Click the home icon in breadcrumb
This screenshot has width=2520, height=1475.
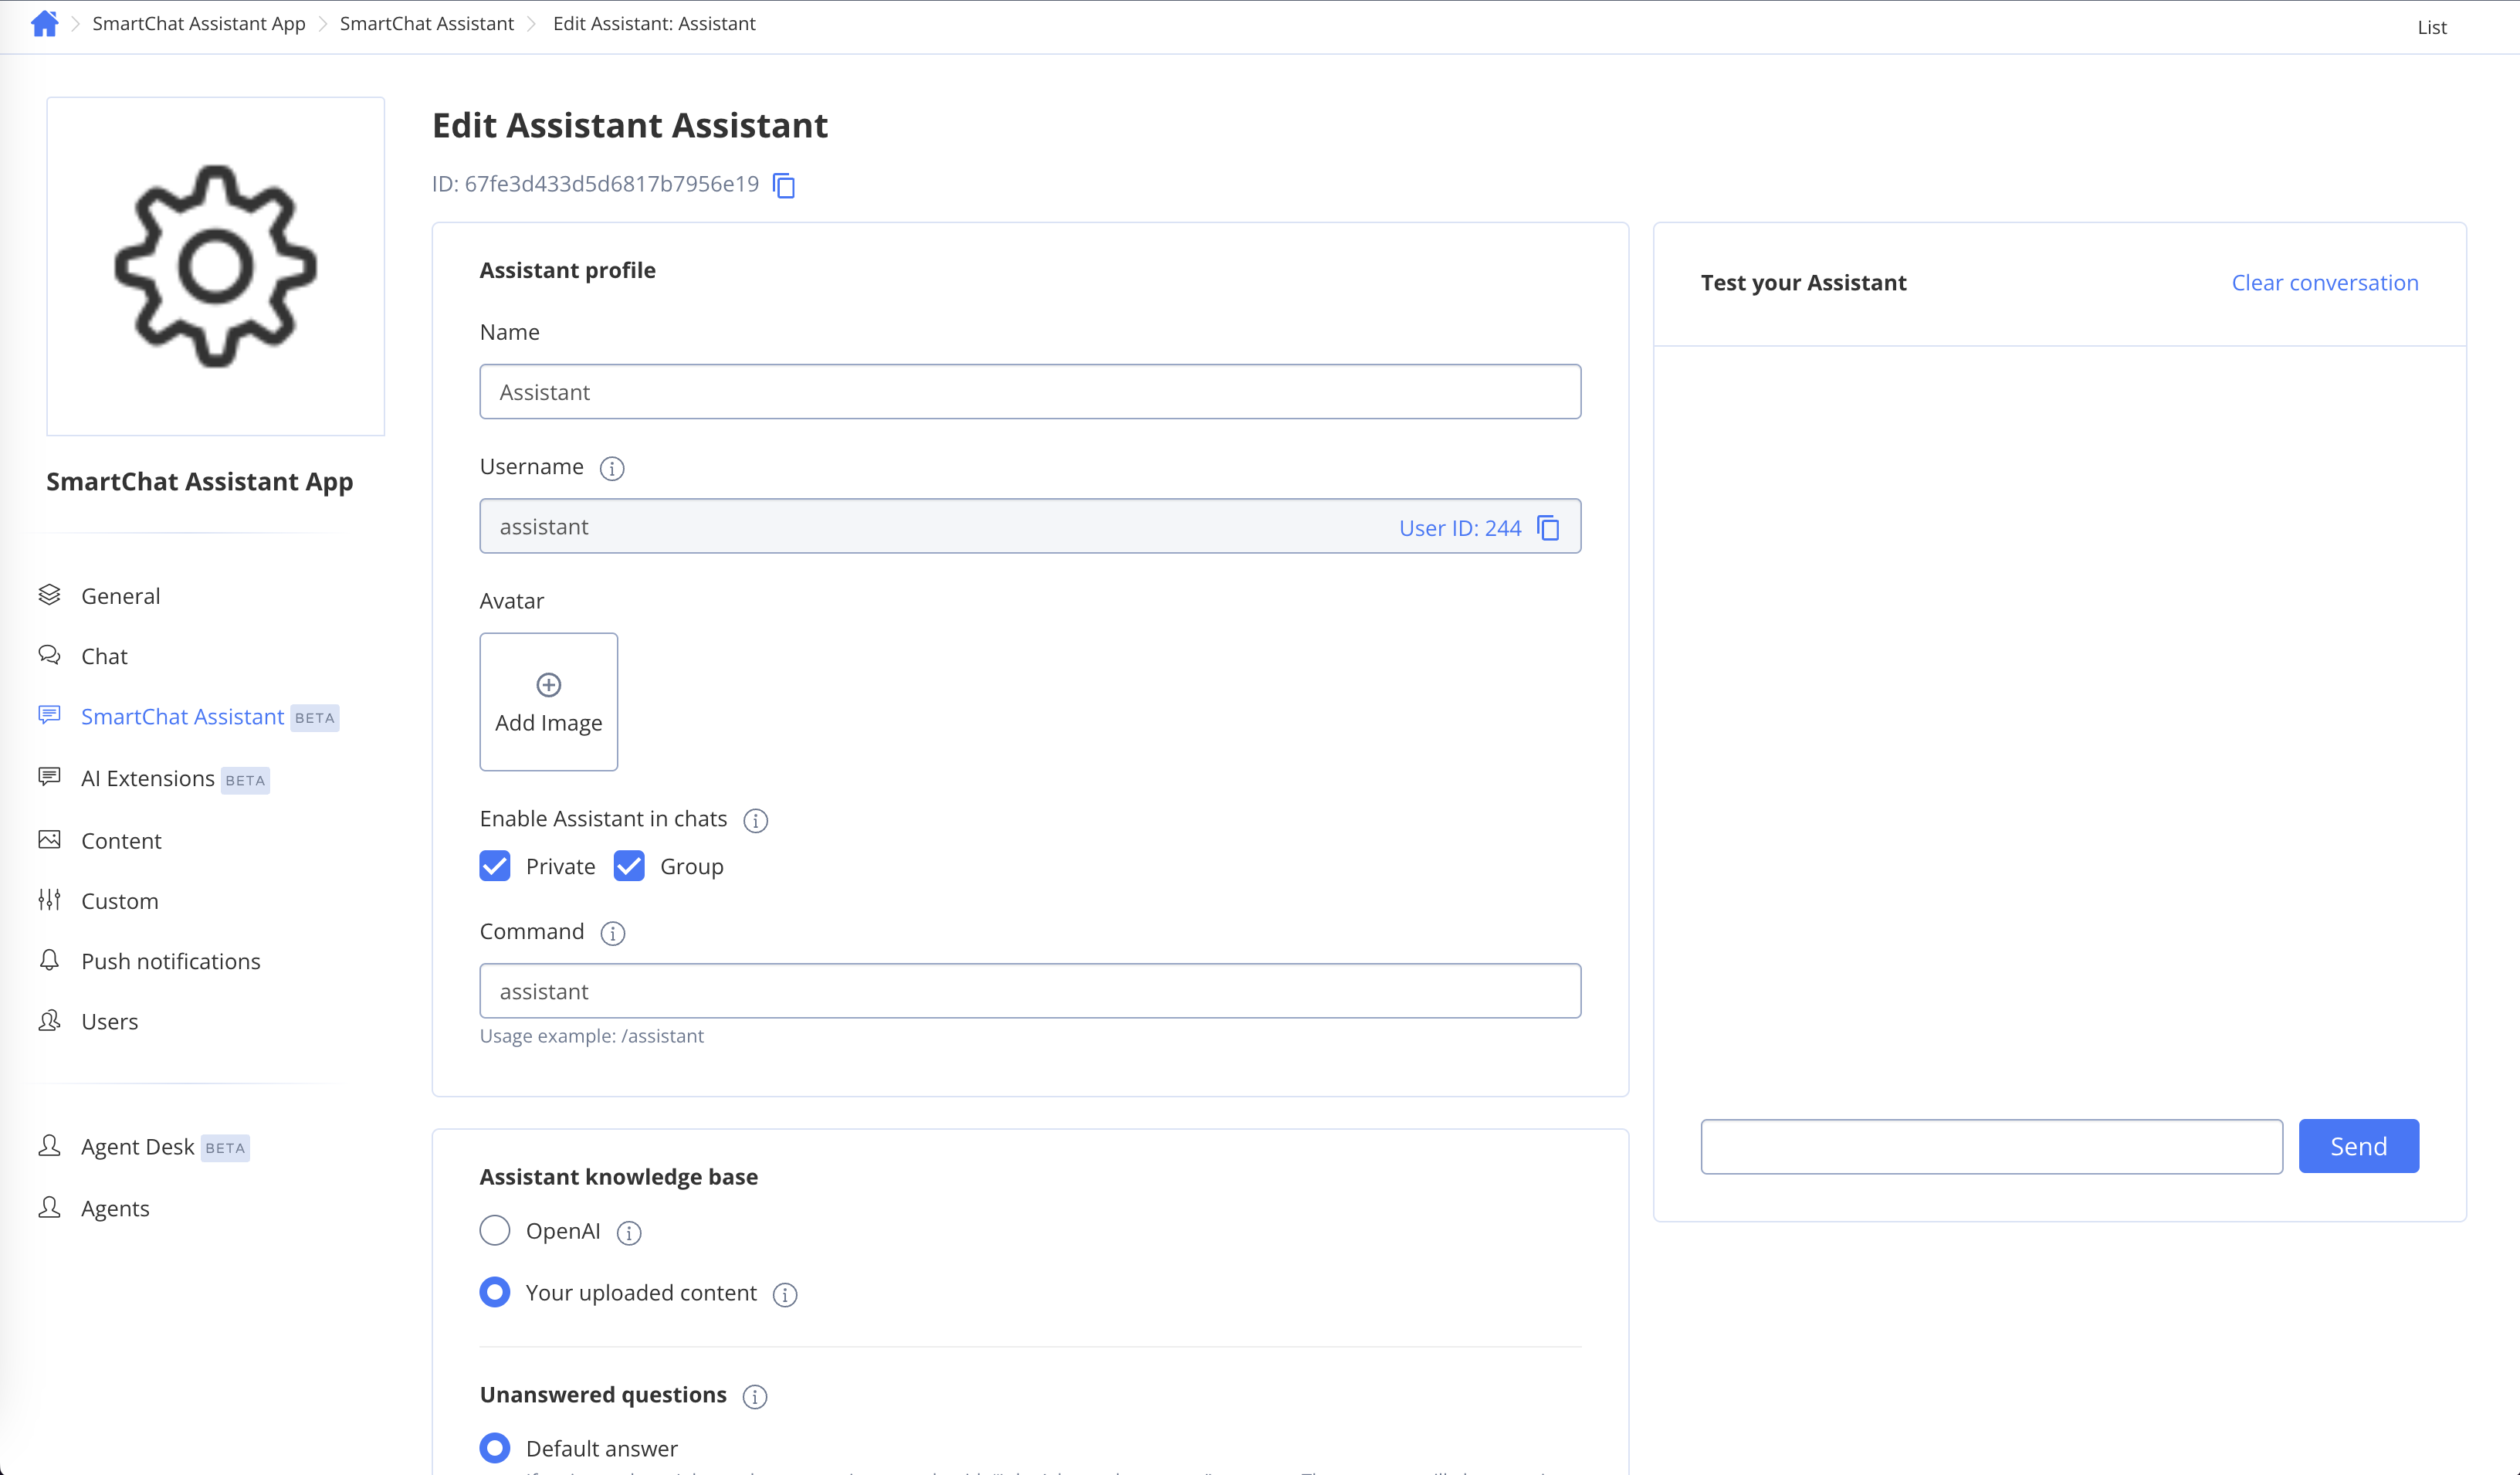(44, 24)
